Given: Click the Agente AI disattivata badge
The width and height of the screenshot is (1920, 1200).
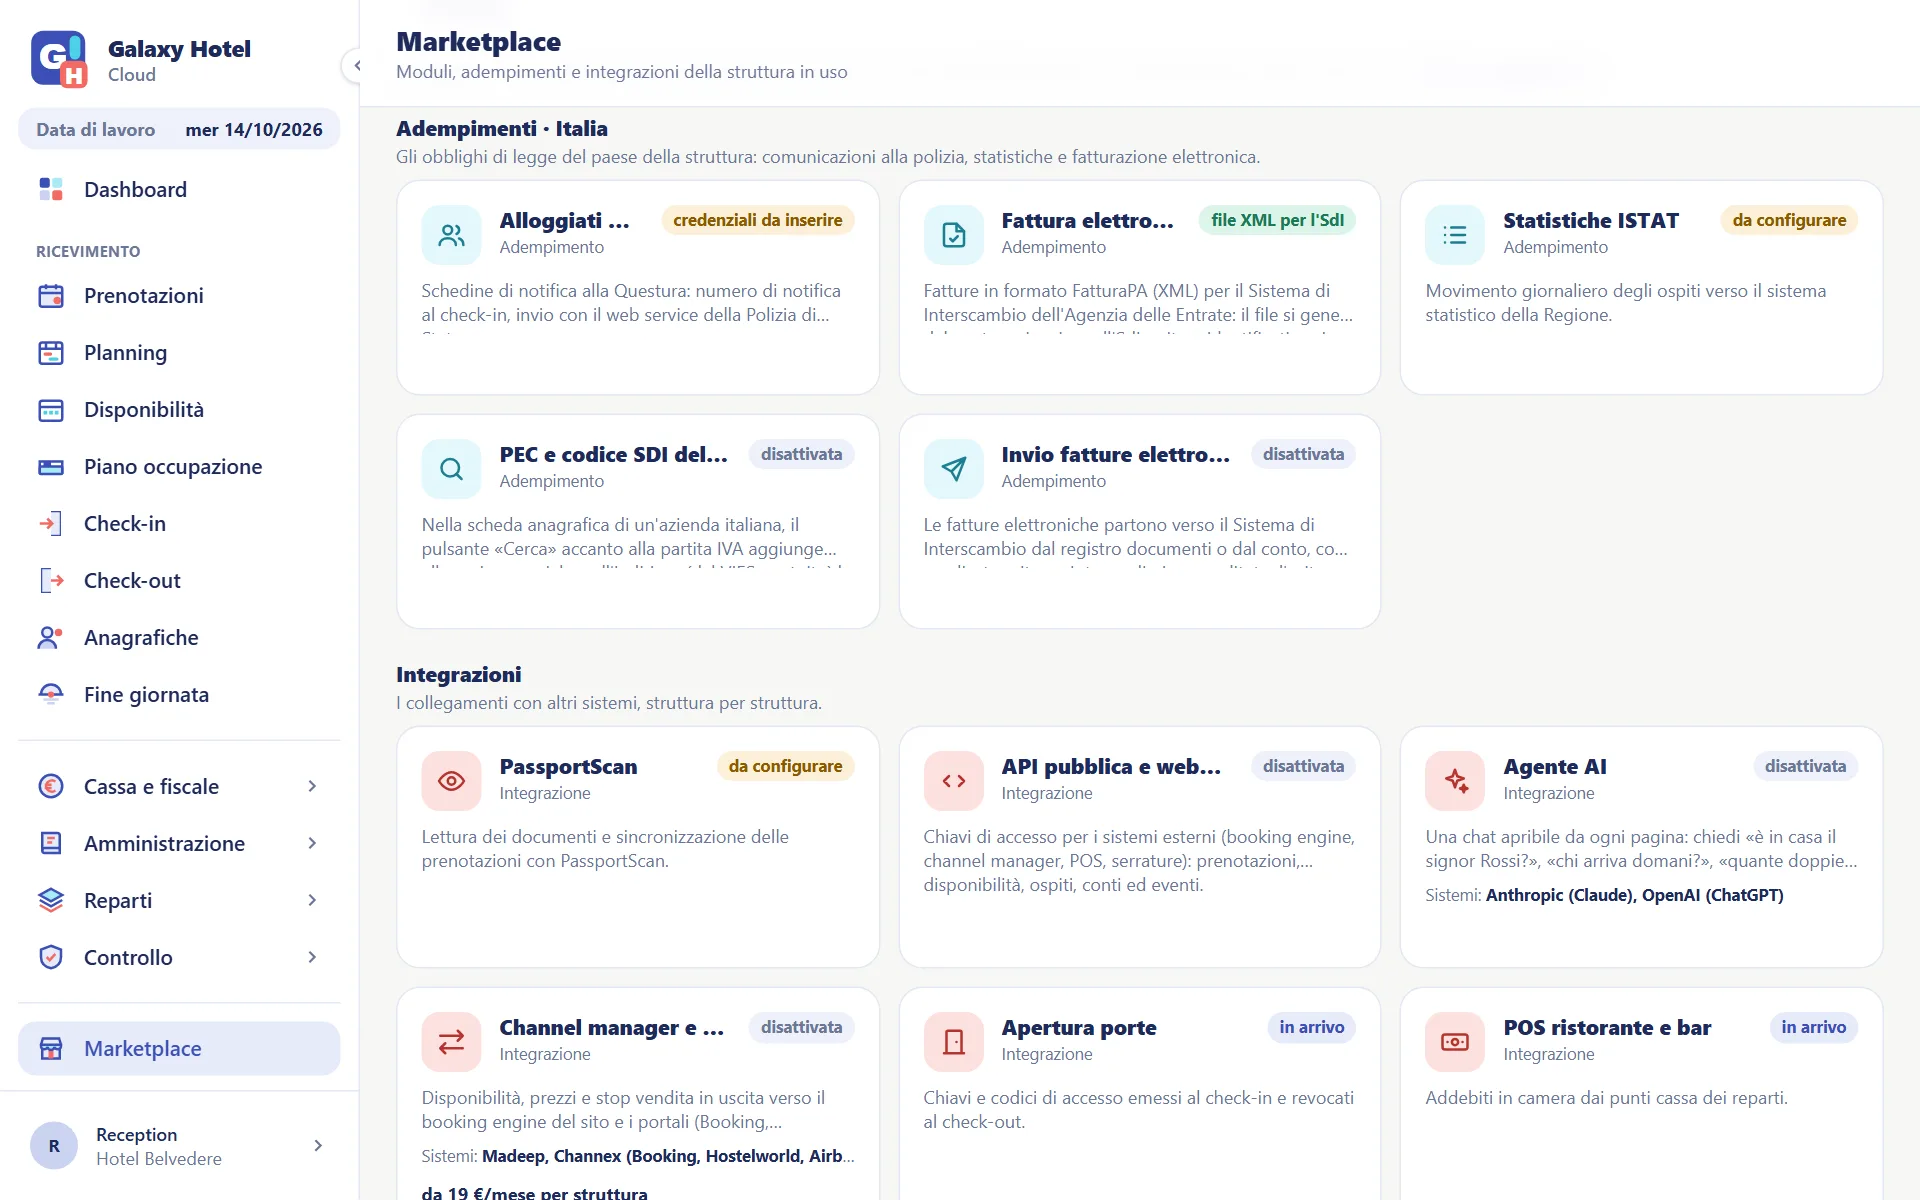Looking at the screenshot, I should (1805, 766).
